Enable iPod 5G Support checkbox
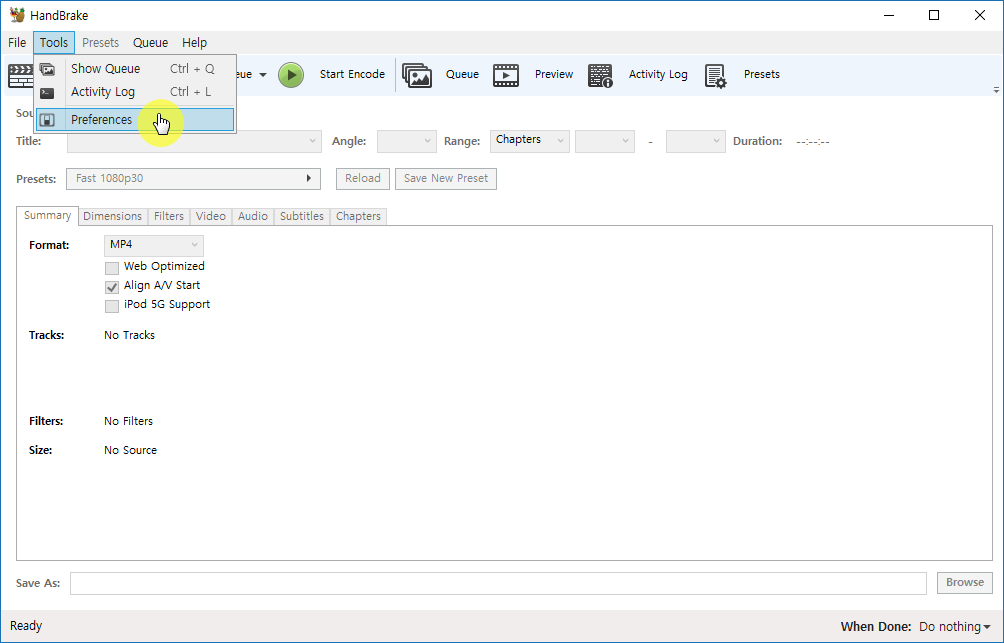This screenshot has width=1004, height=643. click(112, 306)
